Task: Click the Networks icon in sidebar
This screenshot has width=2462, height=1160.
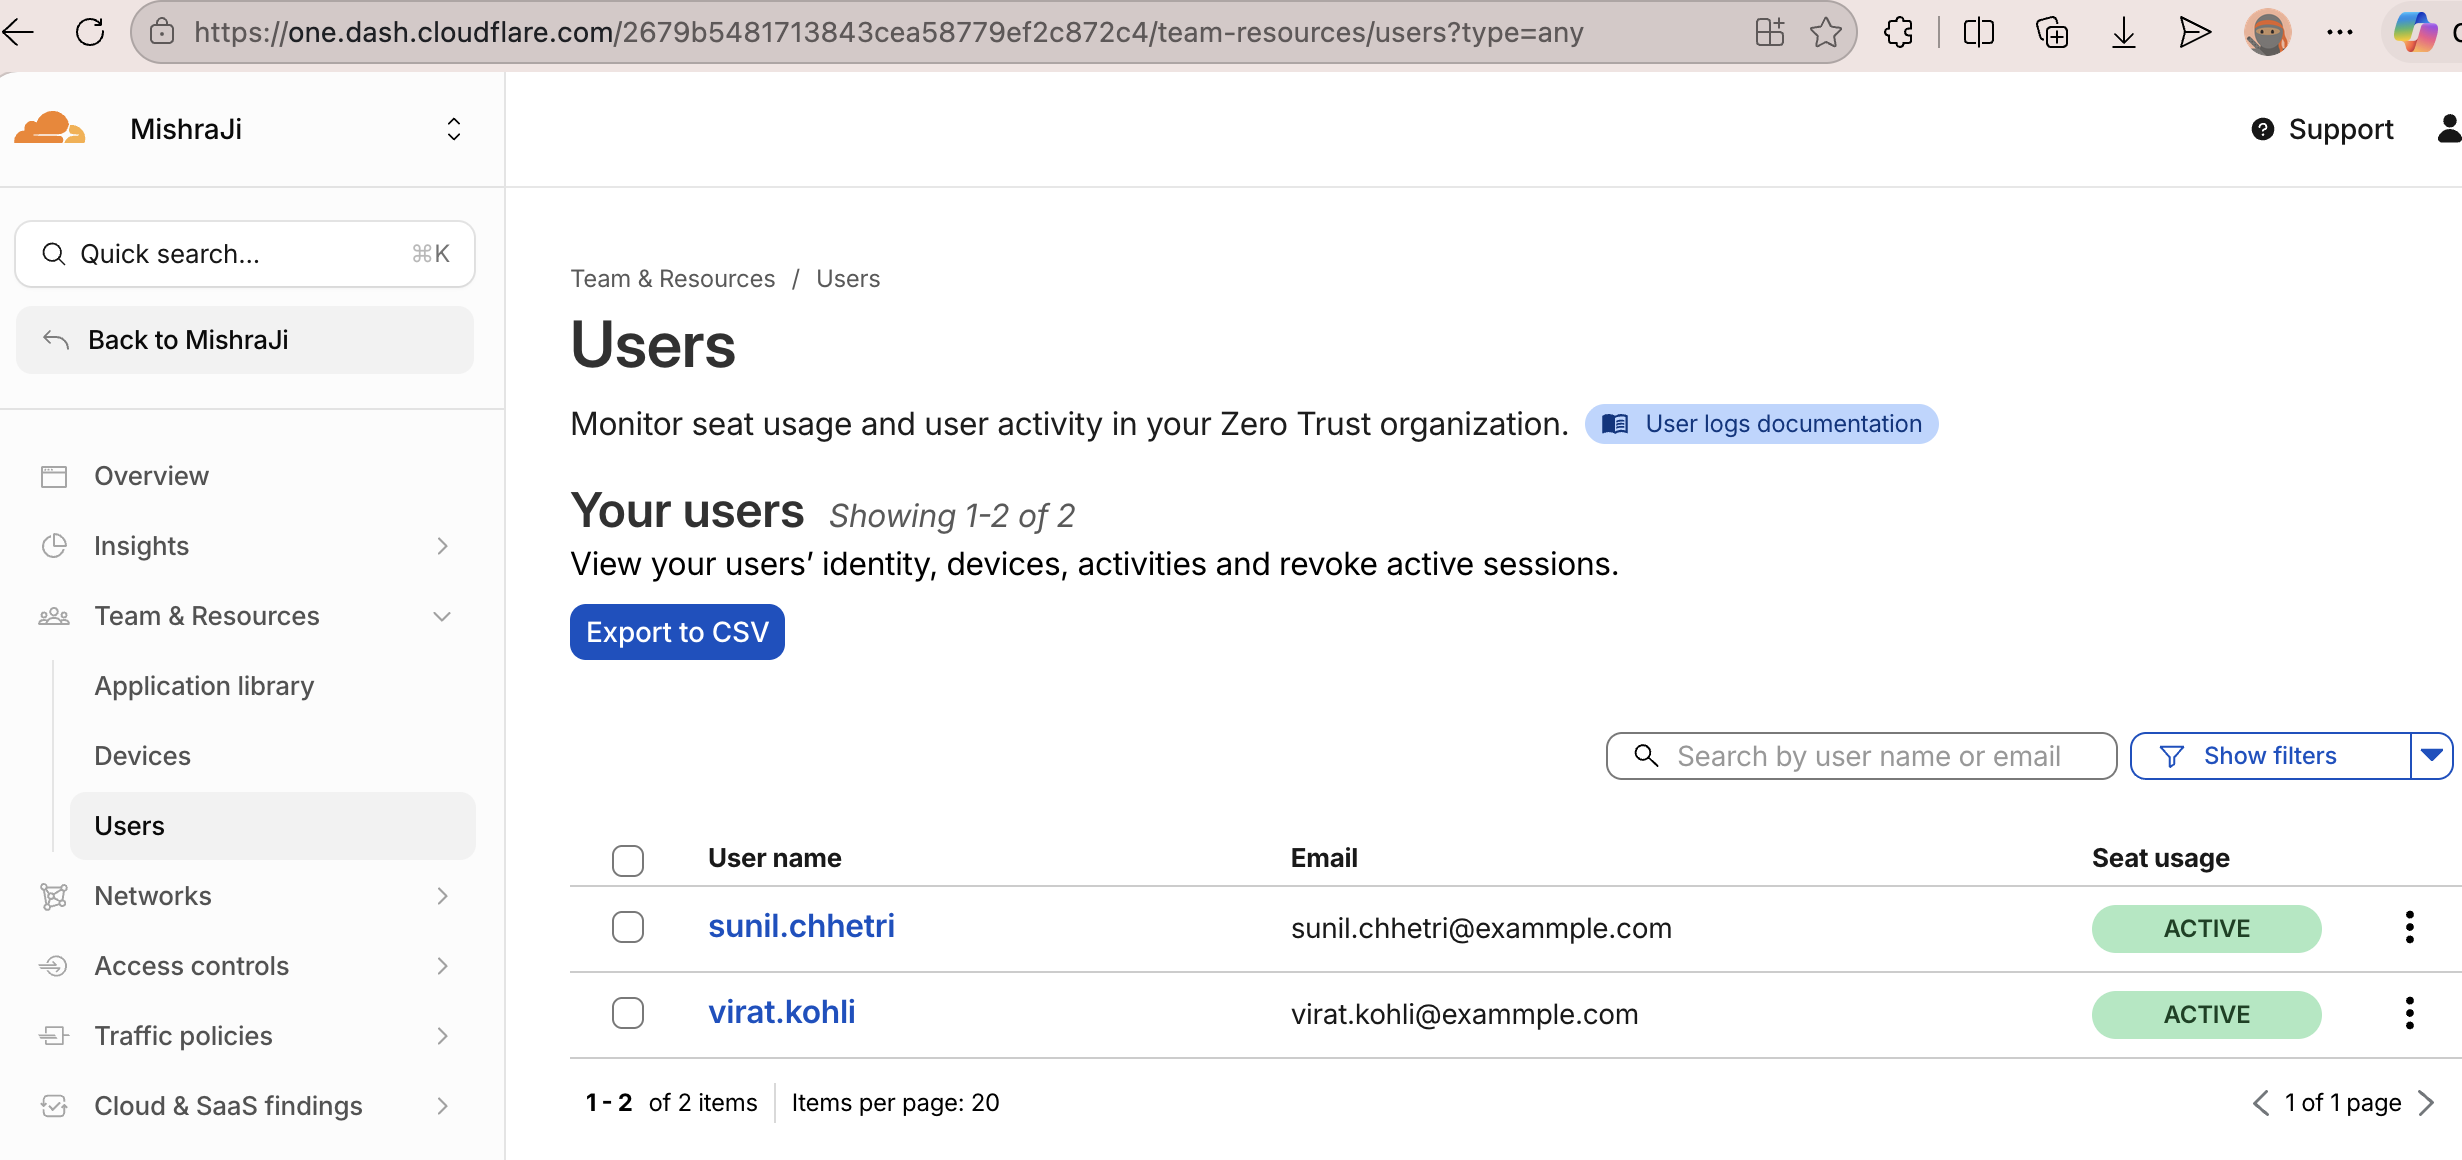Action: [x=55, y=896]
